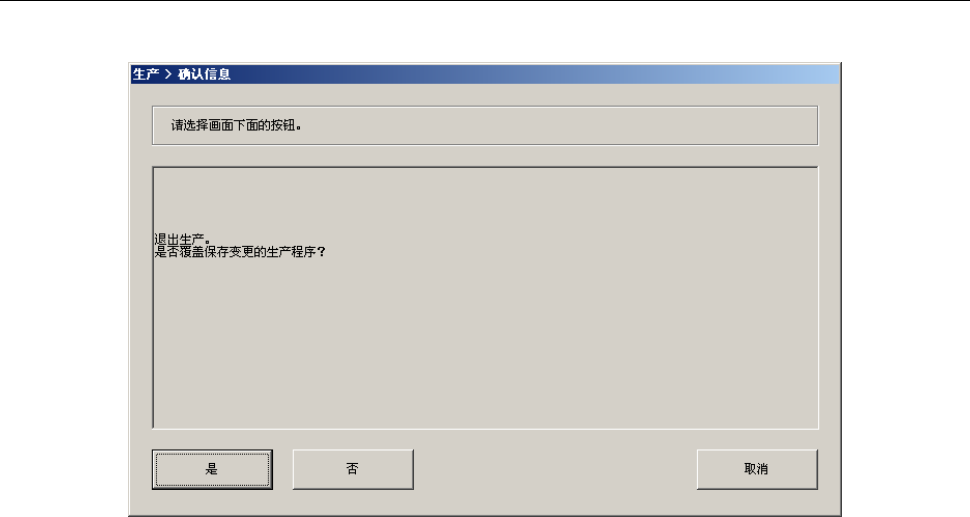The image size is (970, 517).
Task: Cancel the dialog with the 取消 button
Action: [x=757, y=469]
